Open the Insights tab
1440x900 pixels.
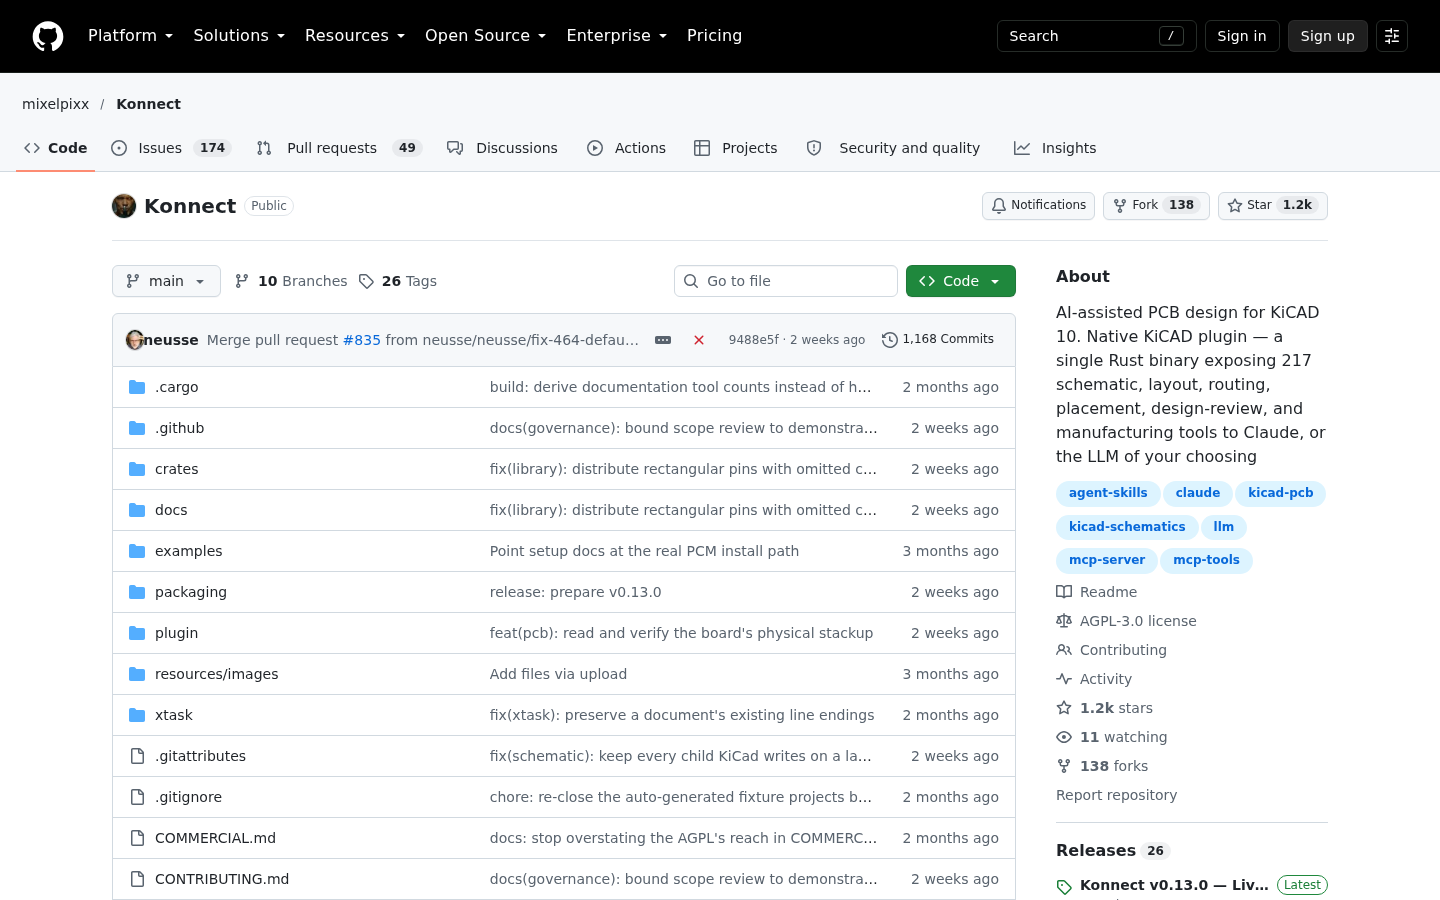(1055, 148)
